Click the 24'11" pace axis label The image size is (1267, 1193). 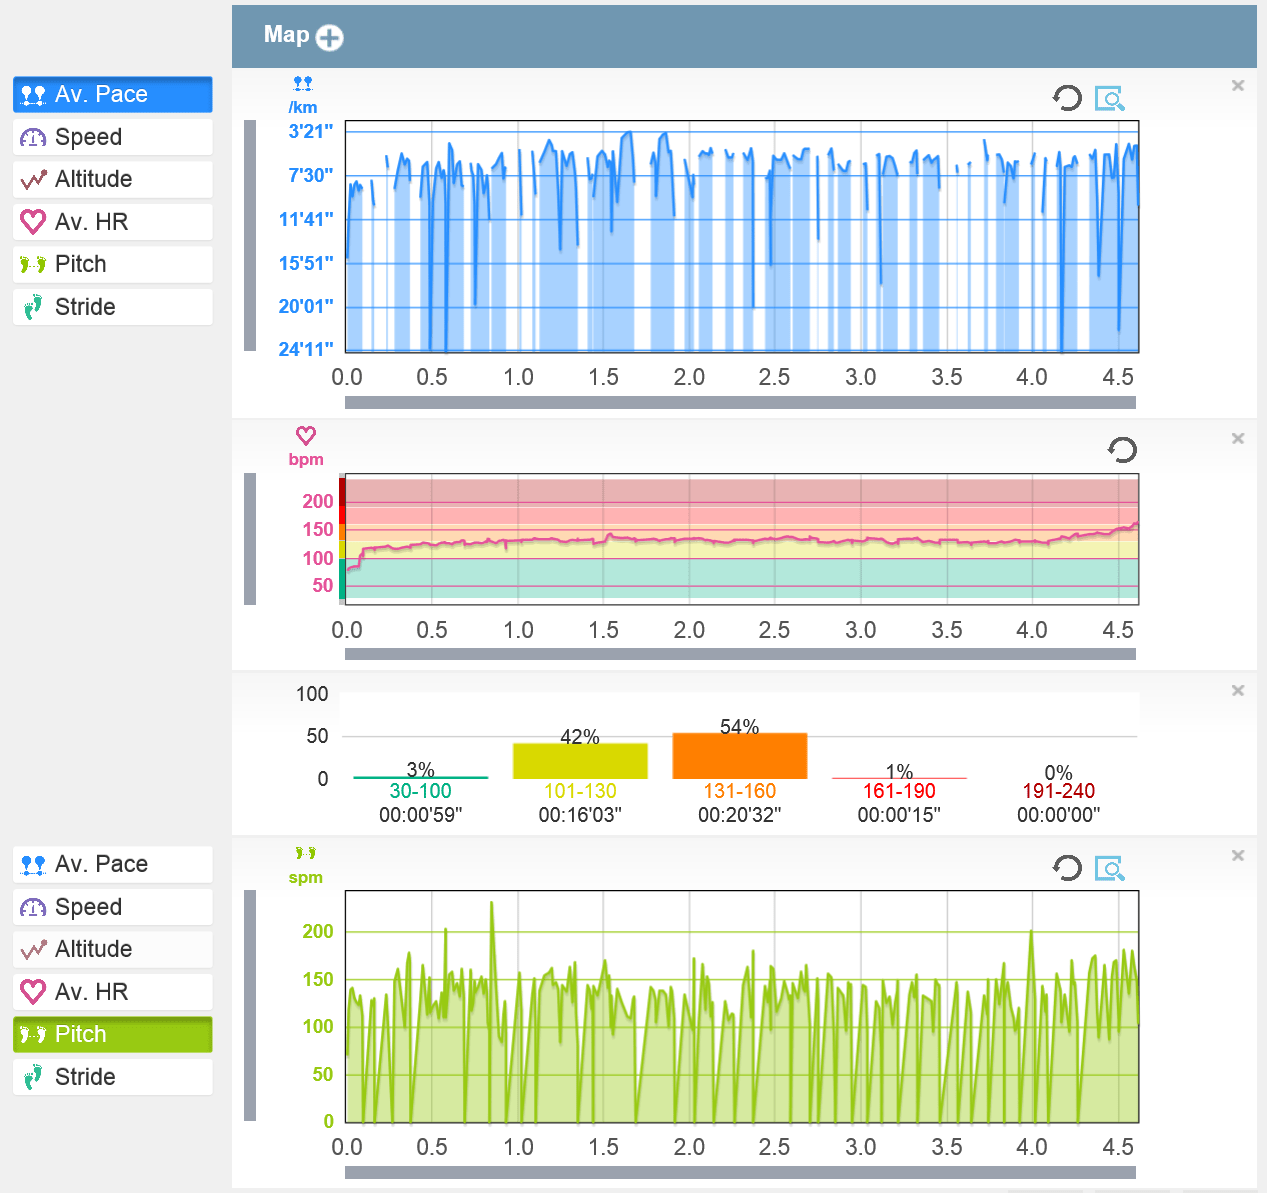(306, 349)
